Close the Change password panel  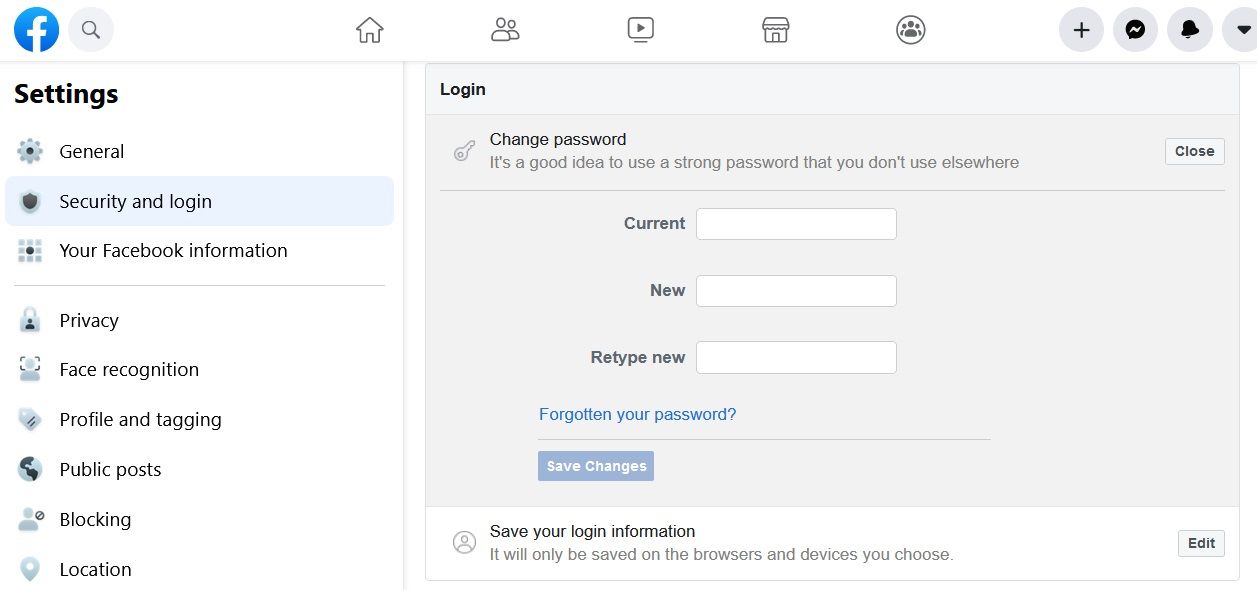tap(1194, 151)
